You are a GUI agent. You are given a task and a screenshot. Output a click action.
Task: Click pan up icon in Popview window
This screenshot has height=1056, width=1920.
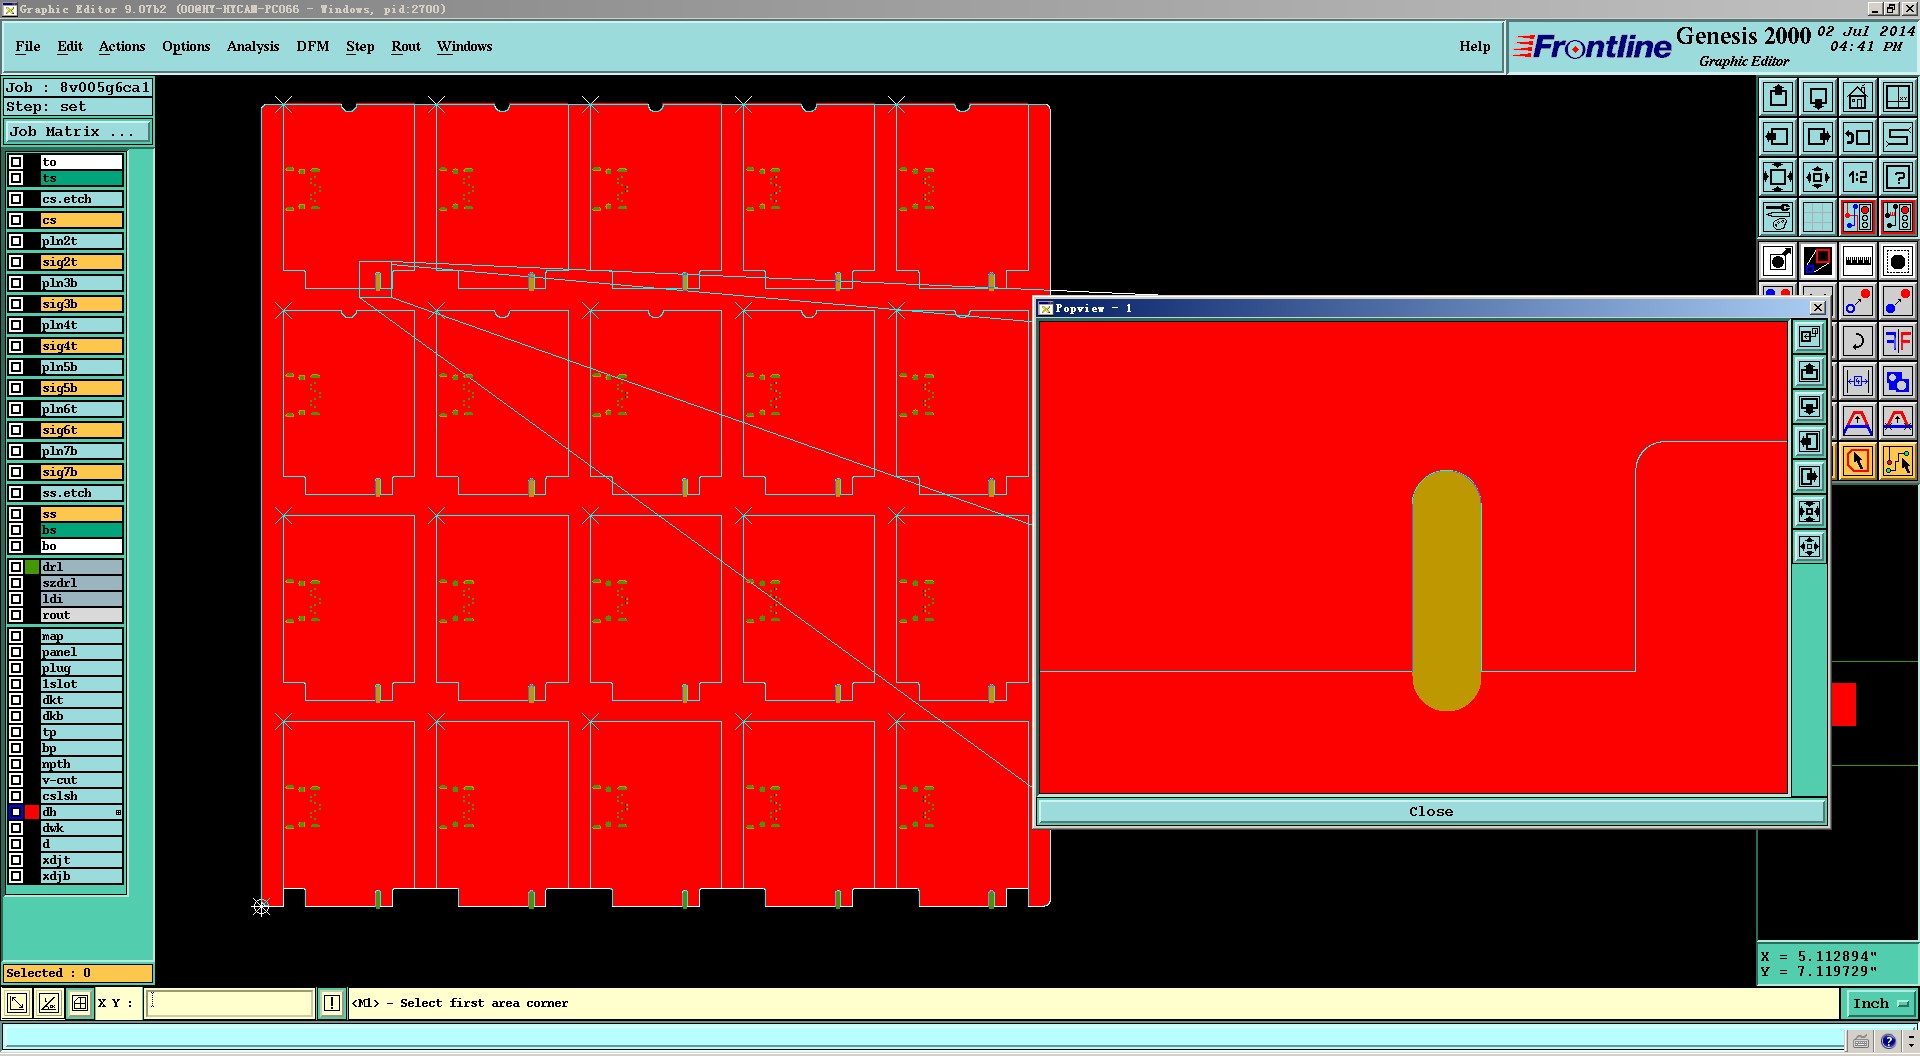pyautogui.click(x=1809, y=372)
